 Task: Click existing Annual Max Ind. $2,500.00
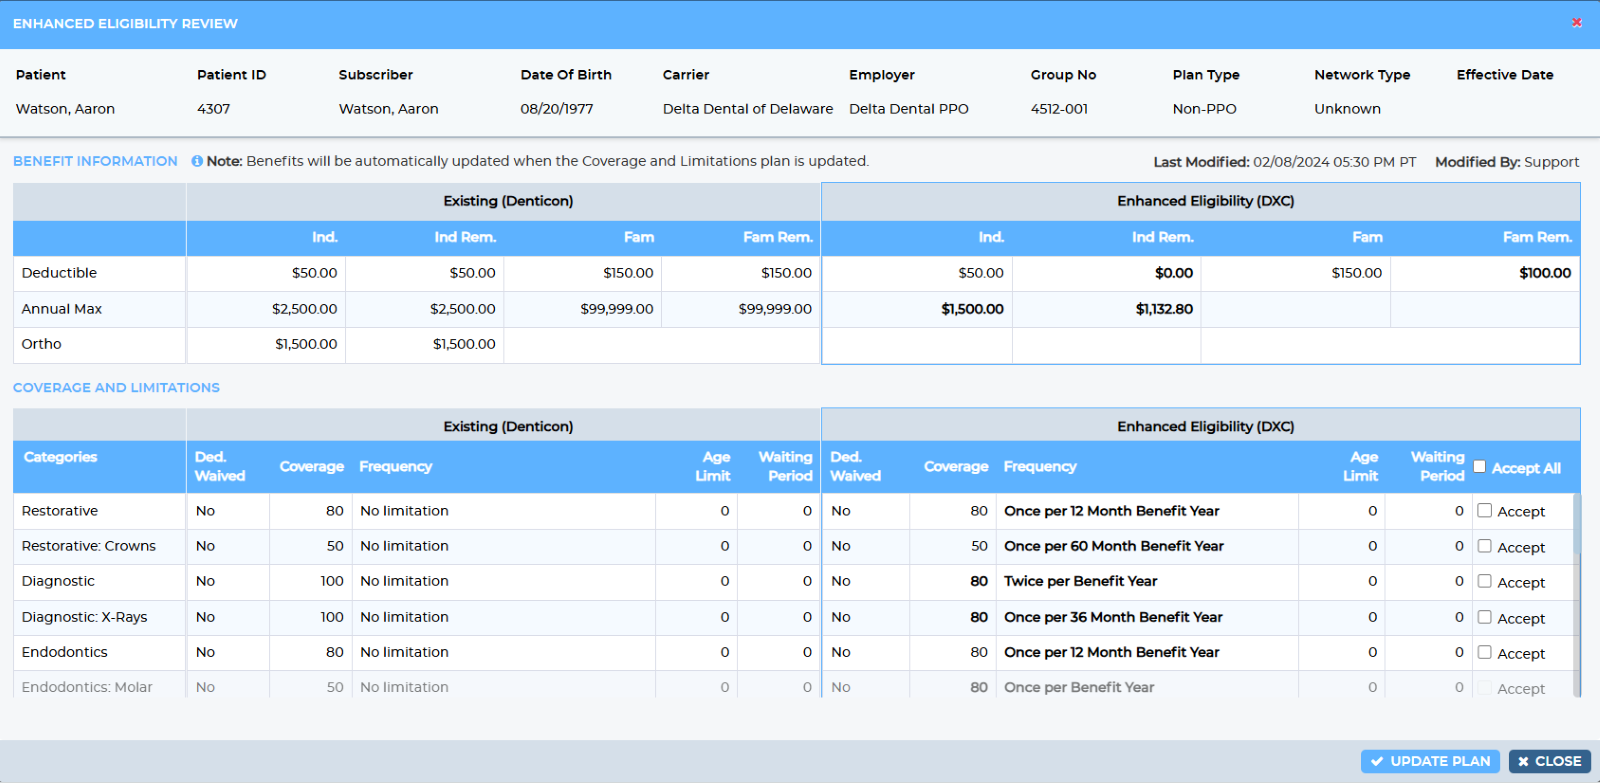click(304, 309)
